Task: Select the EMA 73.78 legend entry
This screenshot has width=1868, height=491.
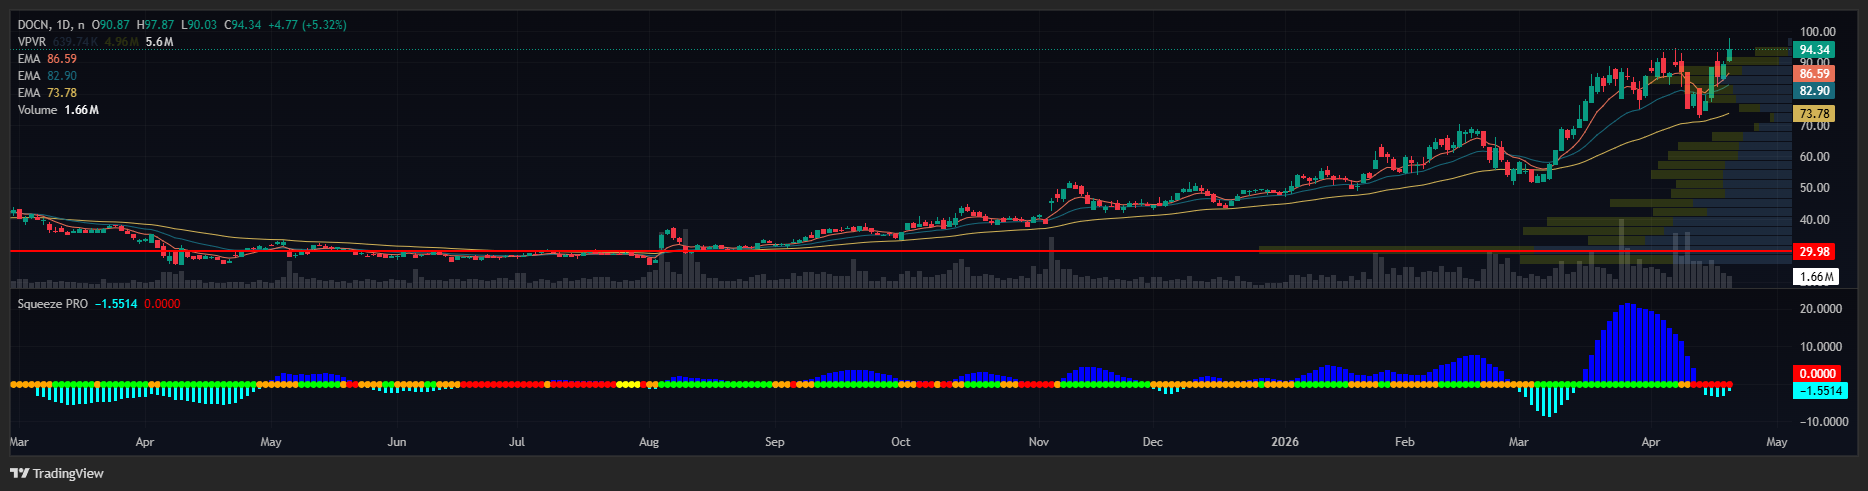Action: (47, 93)
